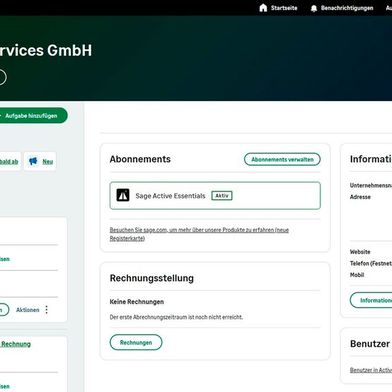Select the Sage Active Essentials subscription card
The image size is (392, 392).
pyautogui.click(x=215, y=196)
